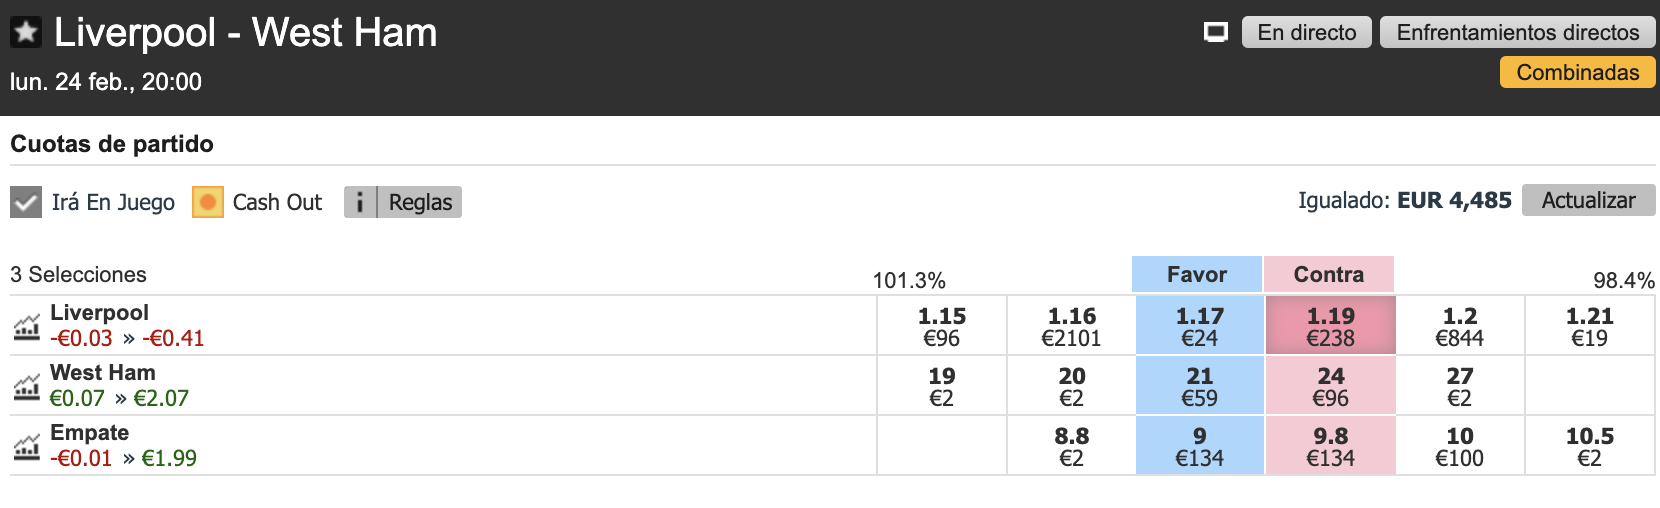This screenshot has width=1660, height=508.
Task: Select Liverpool lay odds 1.19
Action: pos(1330,326)
